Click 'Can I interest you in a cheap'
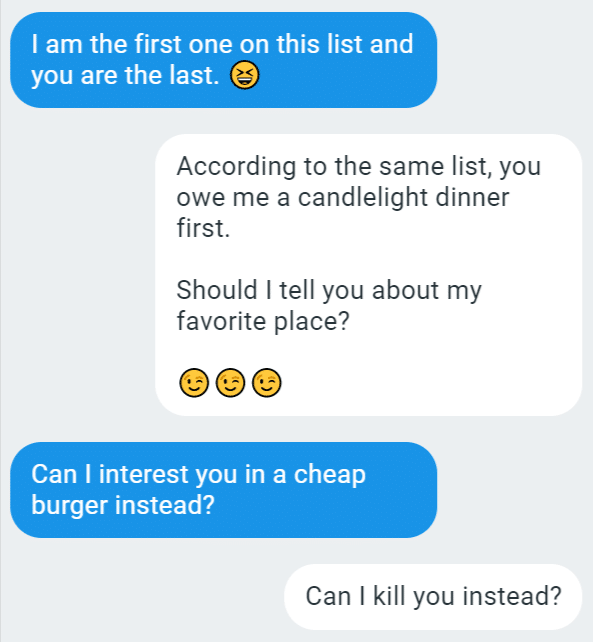Image resolution: width=593 pixels, height=642 pixels. (x=198, y=474)
